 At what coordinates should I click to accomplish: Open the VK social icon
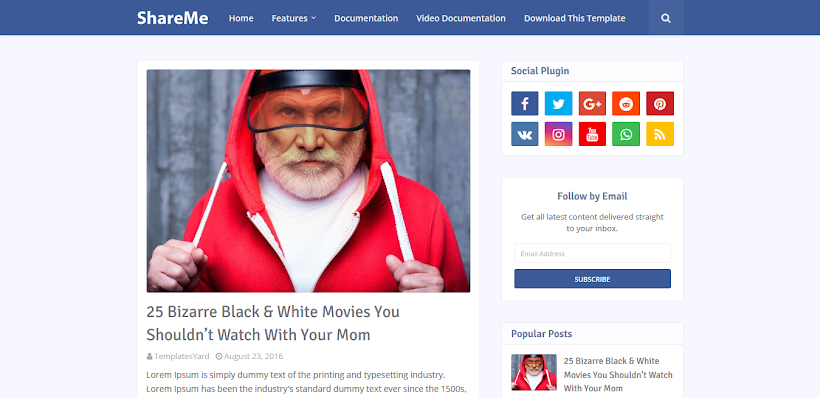coord(525,134)
